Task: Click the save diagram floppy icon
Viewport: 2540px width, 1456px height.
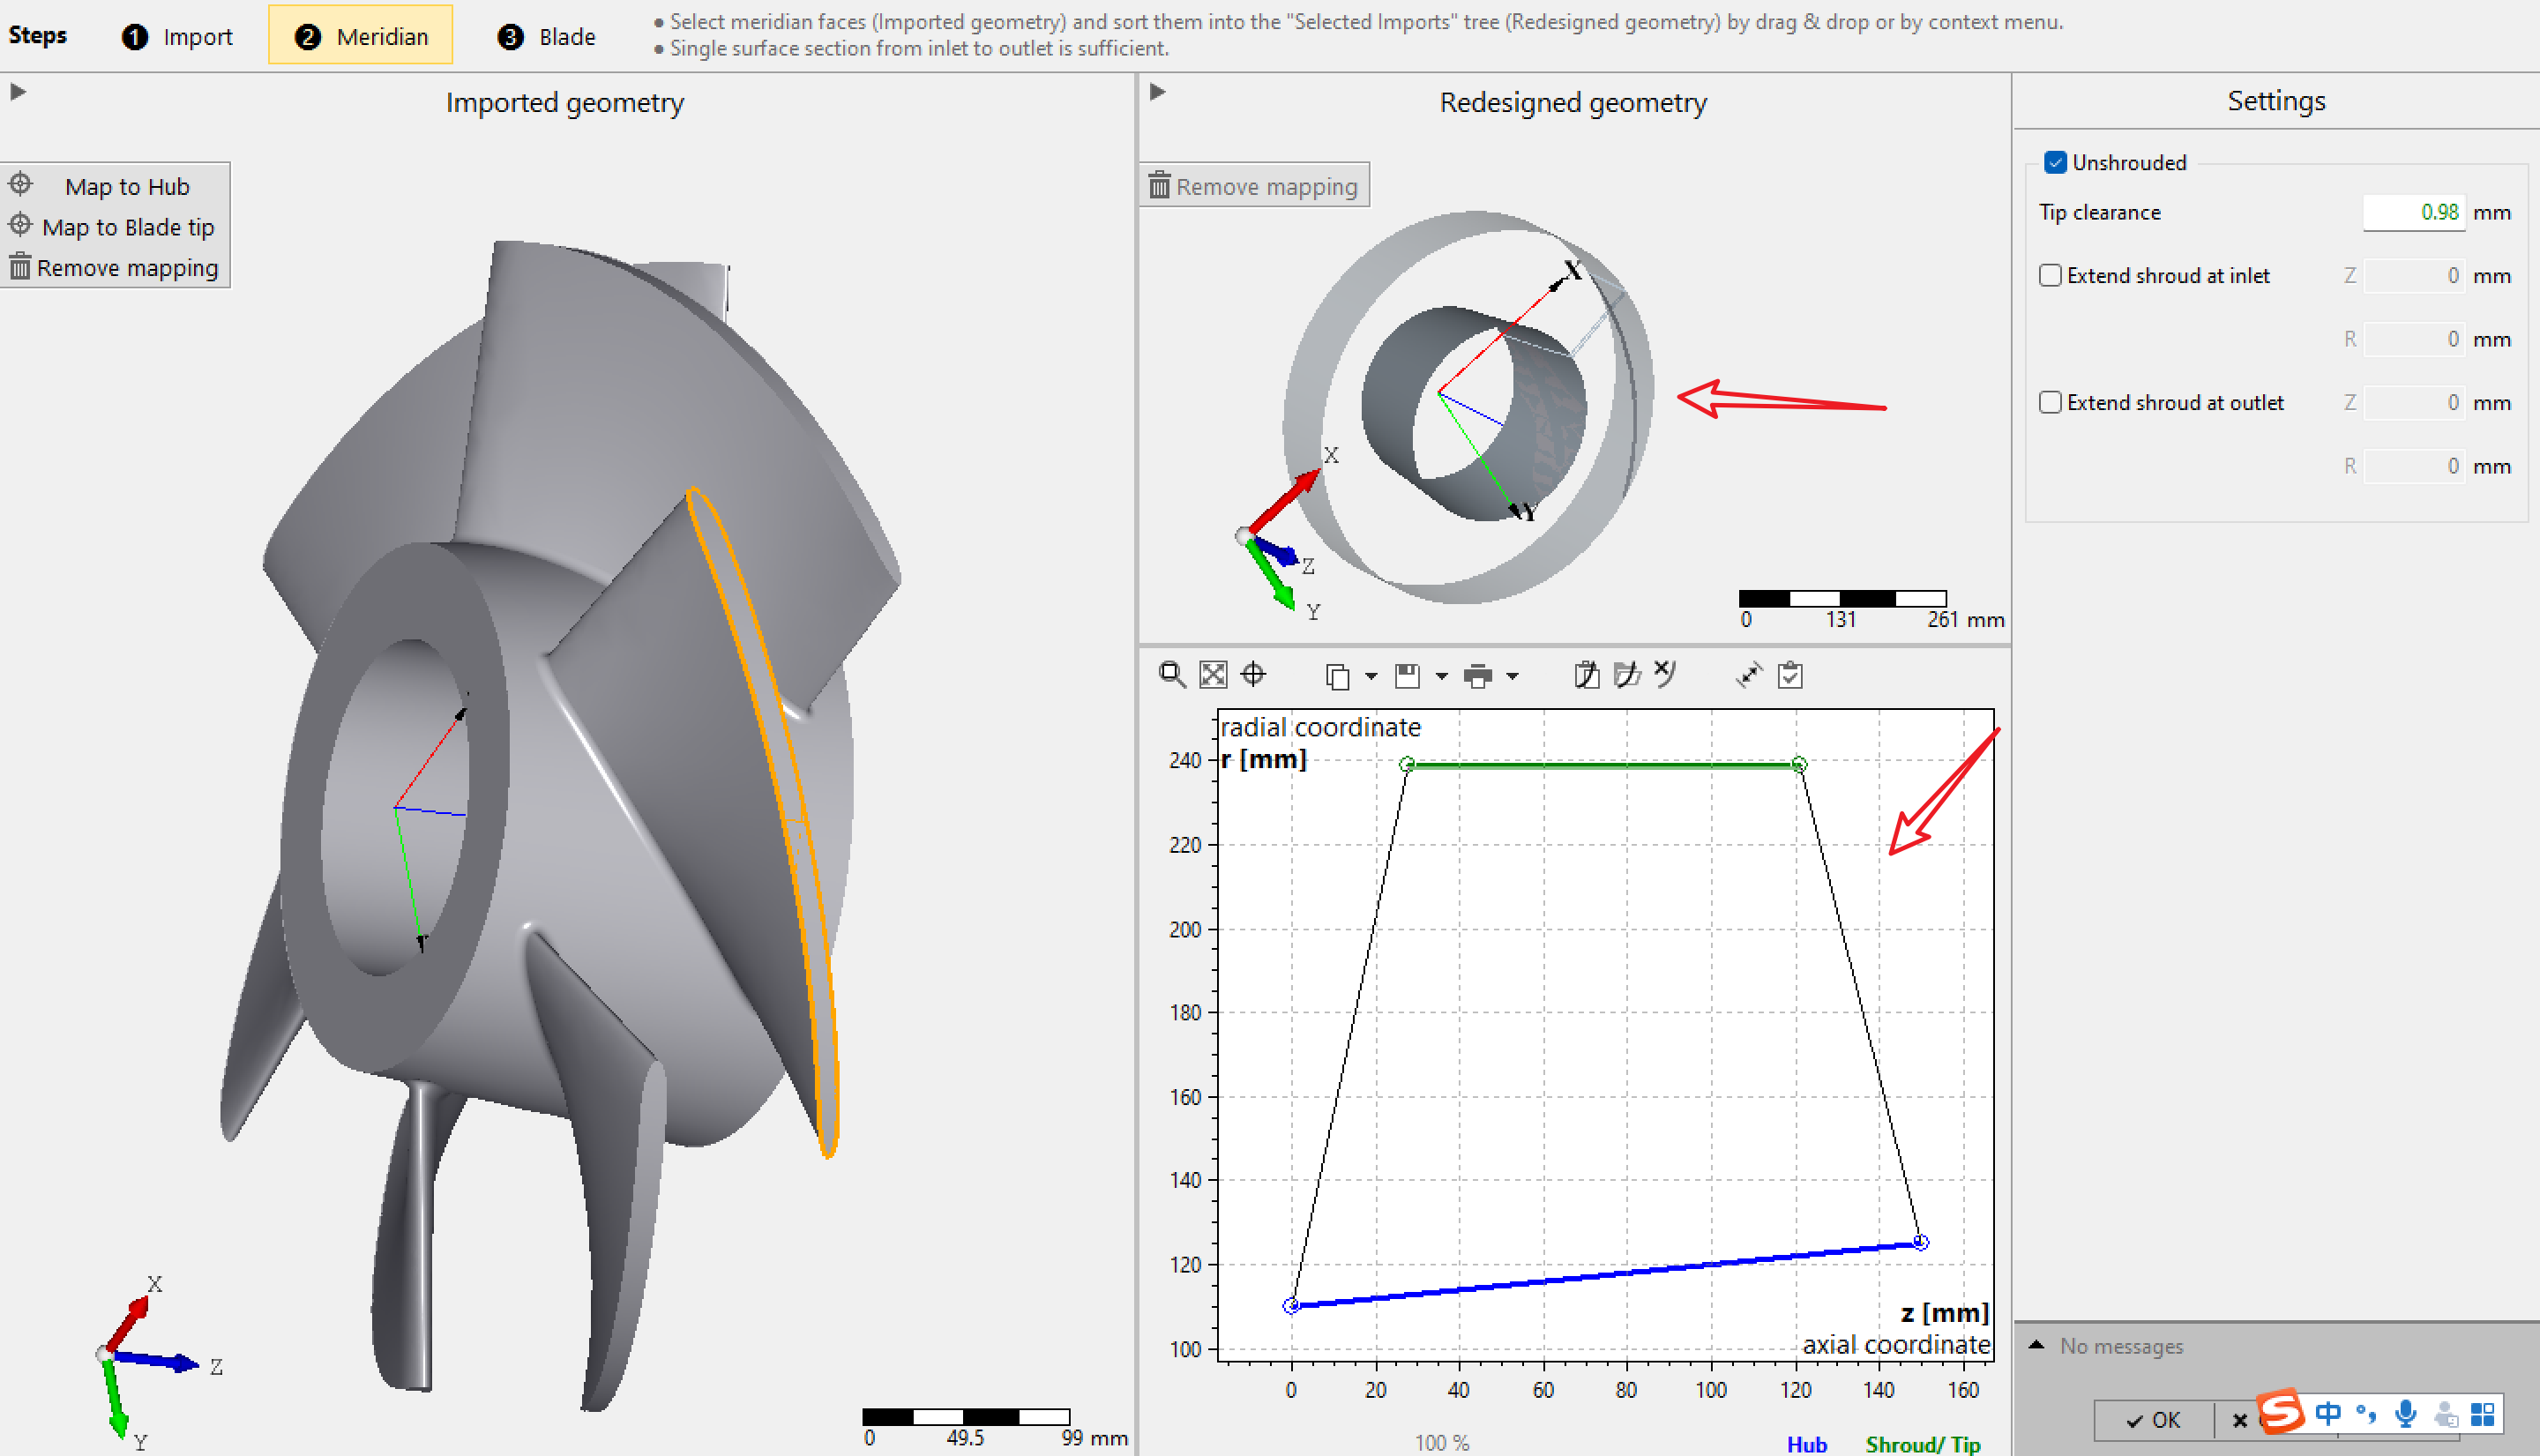Action: tap(1407, 677)
